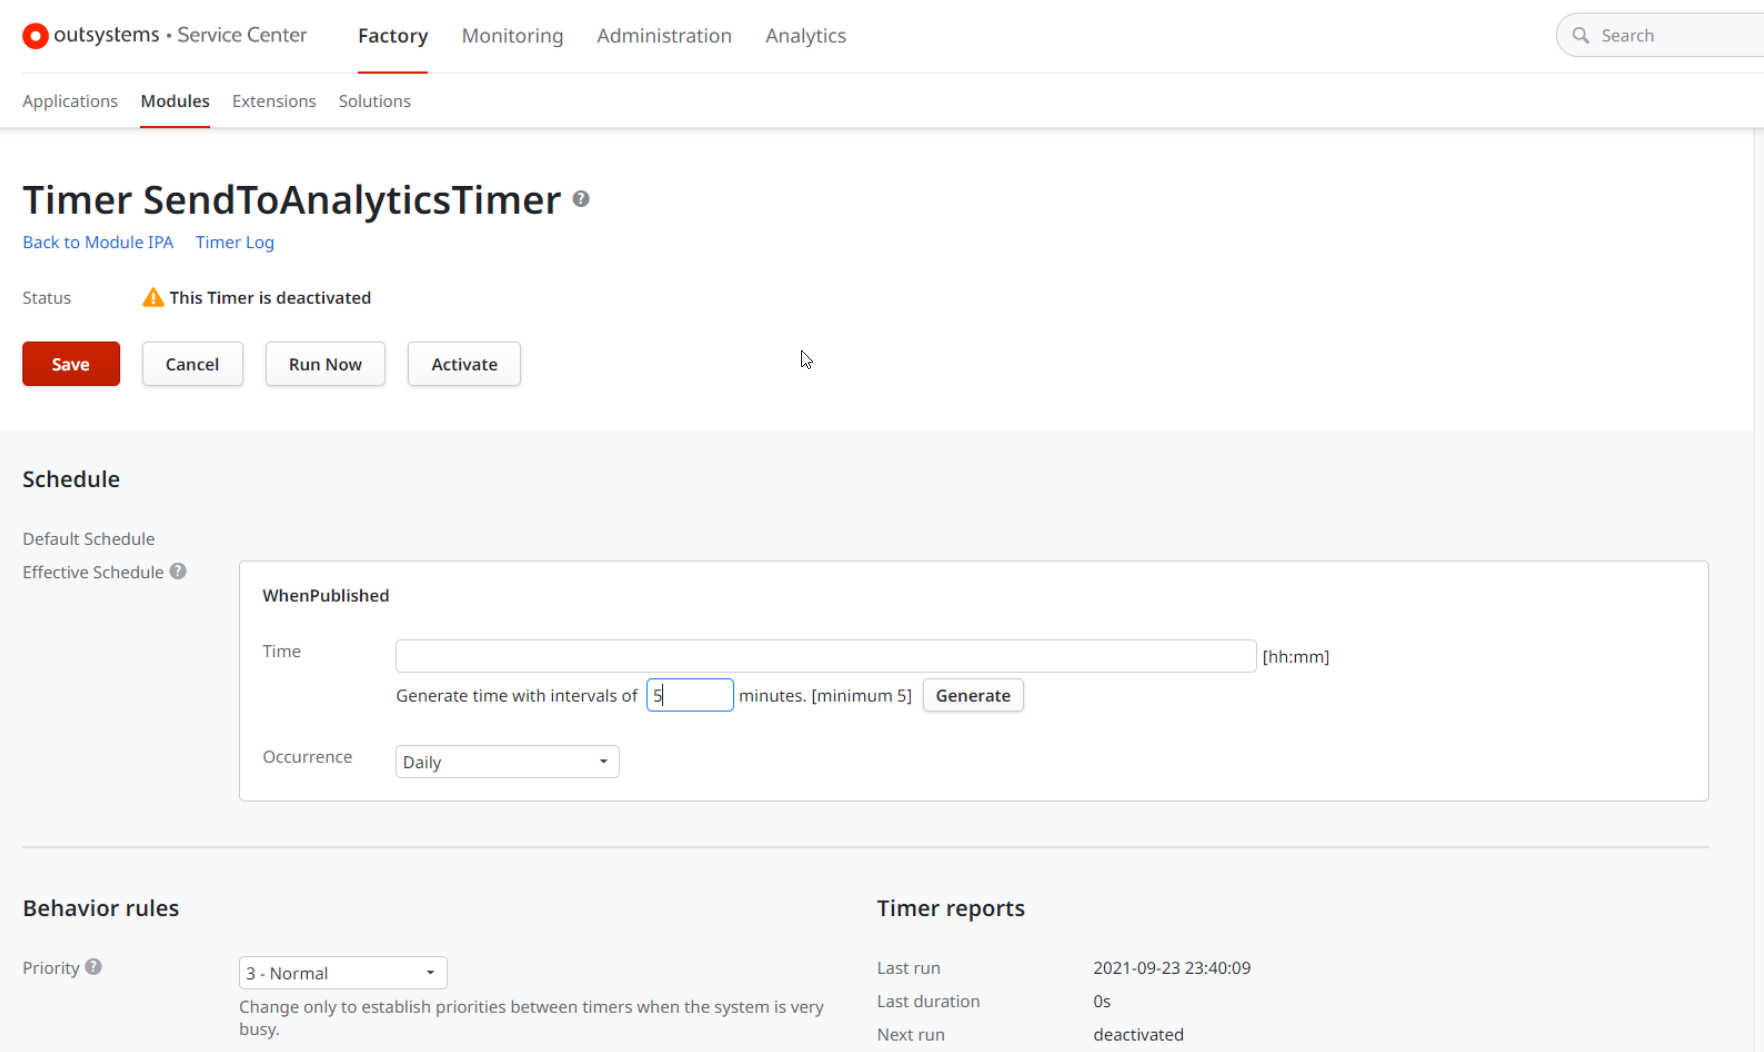Click the Last duration value 0s
1764x1052 pixels.
point(1102,1001)
